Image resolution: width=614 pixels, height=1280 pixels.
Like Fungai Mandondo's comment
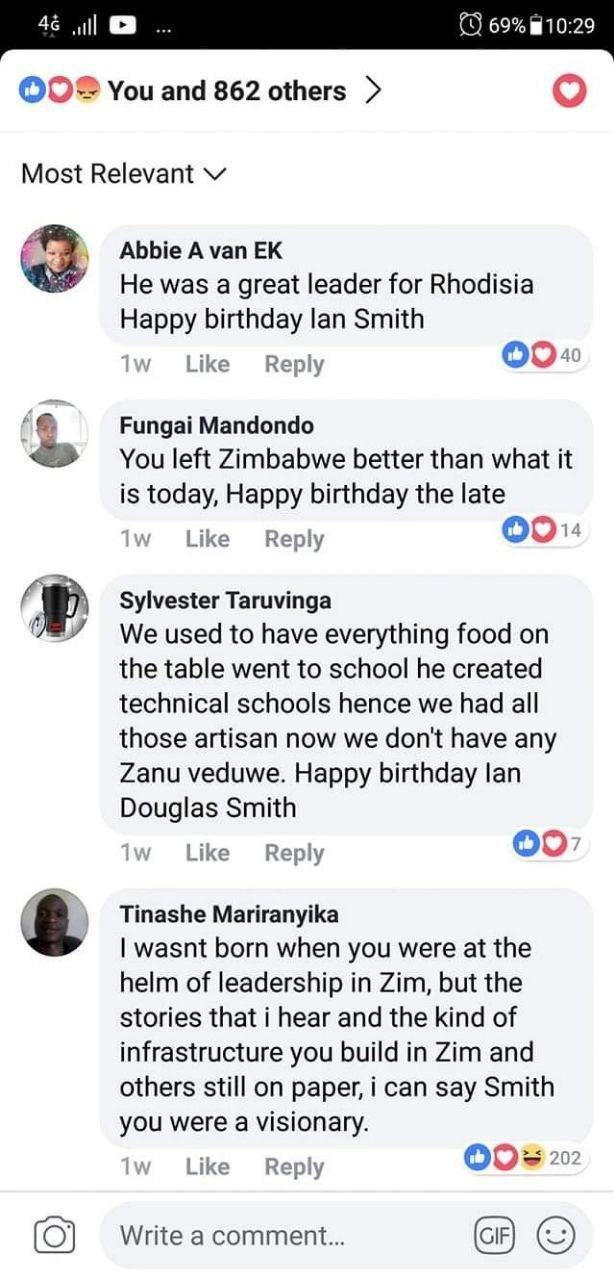coord(207,539)
